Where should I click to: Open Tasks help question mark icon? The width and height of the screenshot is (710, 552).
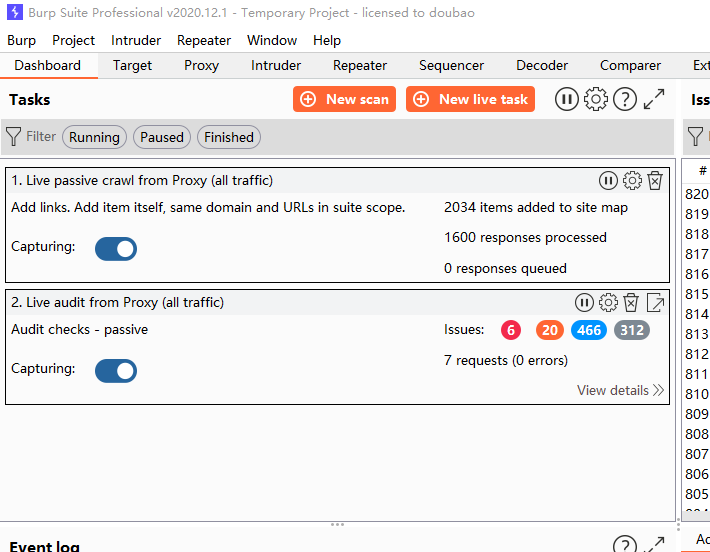tap(625, 99)
